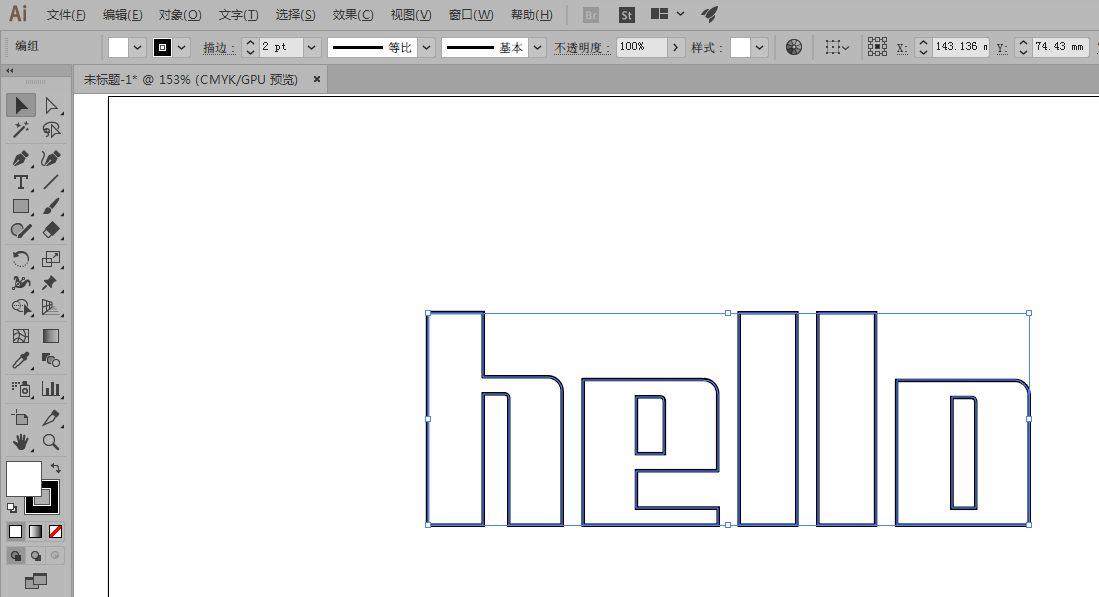Reset to default fill and stroke
Viewport: 1099px width, 597px height.
(12, 507)
